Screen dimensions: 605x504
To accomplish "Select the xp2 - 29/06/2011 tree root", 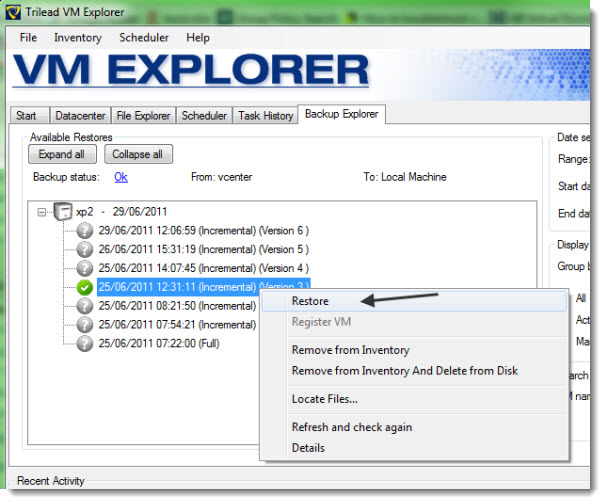I will click(x=121, y=211).
